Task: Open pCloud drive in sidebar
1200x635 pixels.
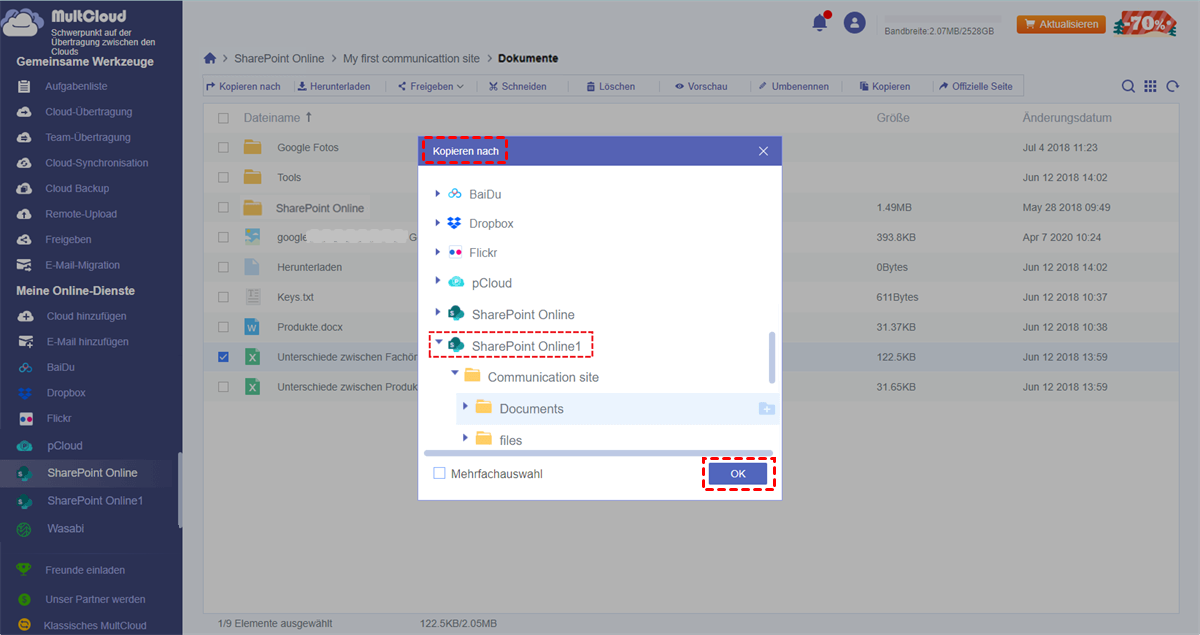Action: coord(64,446)
